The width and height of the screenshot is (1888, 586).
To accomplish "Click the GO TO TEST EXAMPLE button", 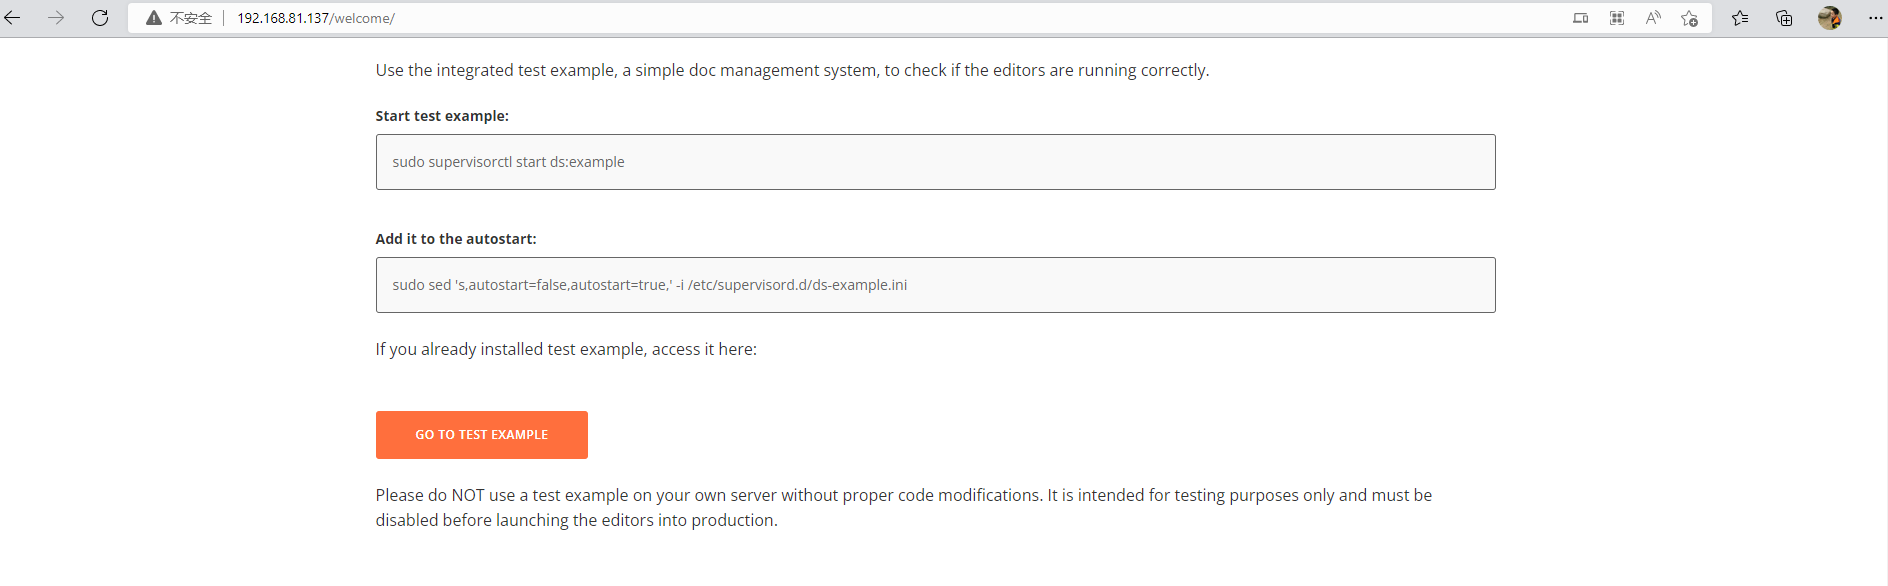I will (482, 435).
